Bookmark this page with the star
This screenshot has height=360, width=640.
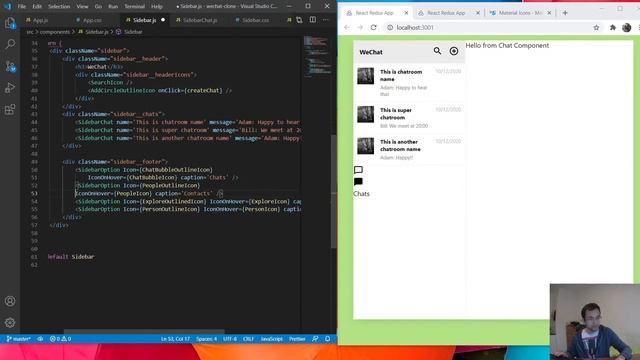pos(596,28)
